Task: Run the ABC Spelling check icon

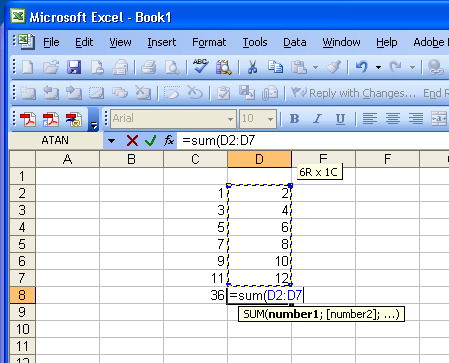Action: click(x=200, y=66)
